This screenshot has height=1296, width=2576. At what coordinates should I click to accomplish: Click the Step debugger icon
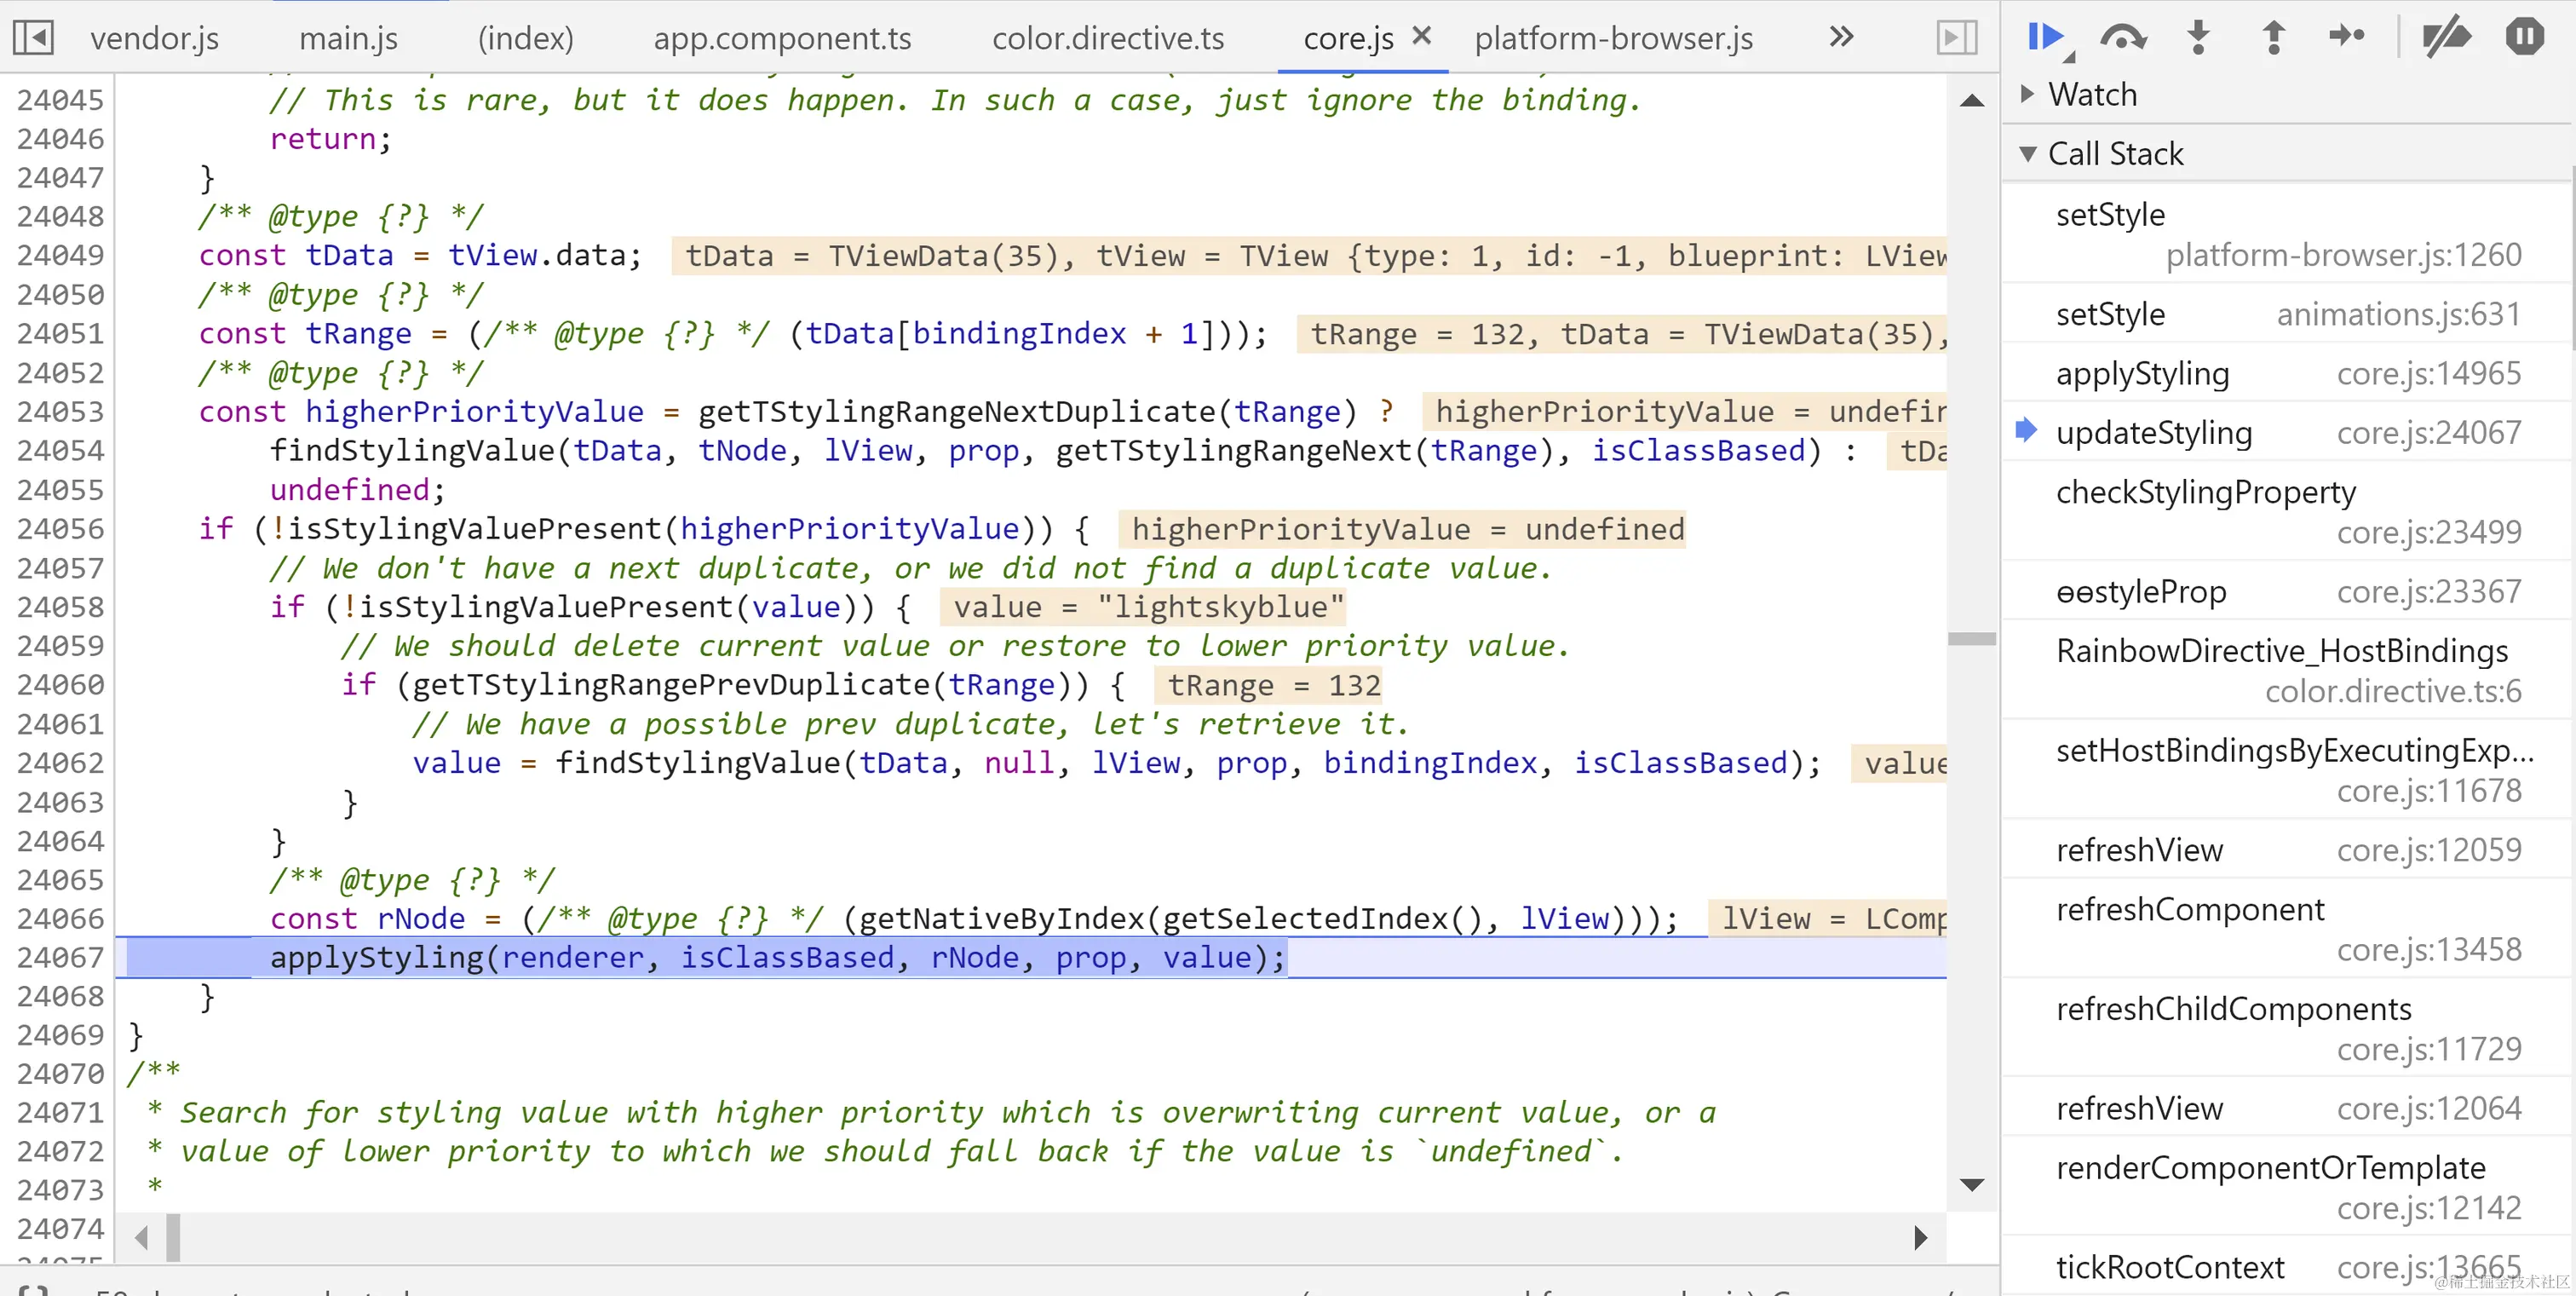click(2346, 37)
